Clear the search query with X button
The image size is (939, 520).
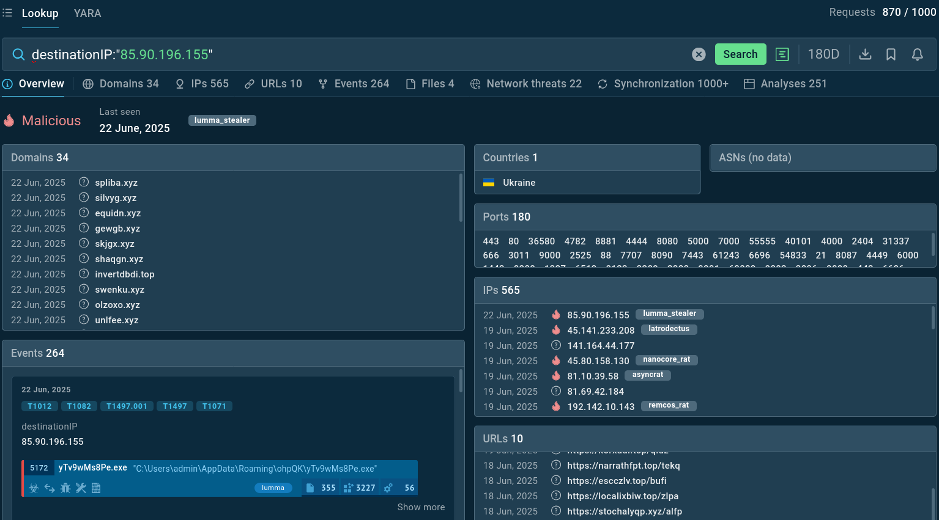coord(699,55)
